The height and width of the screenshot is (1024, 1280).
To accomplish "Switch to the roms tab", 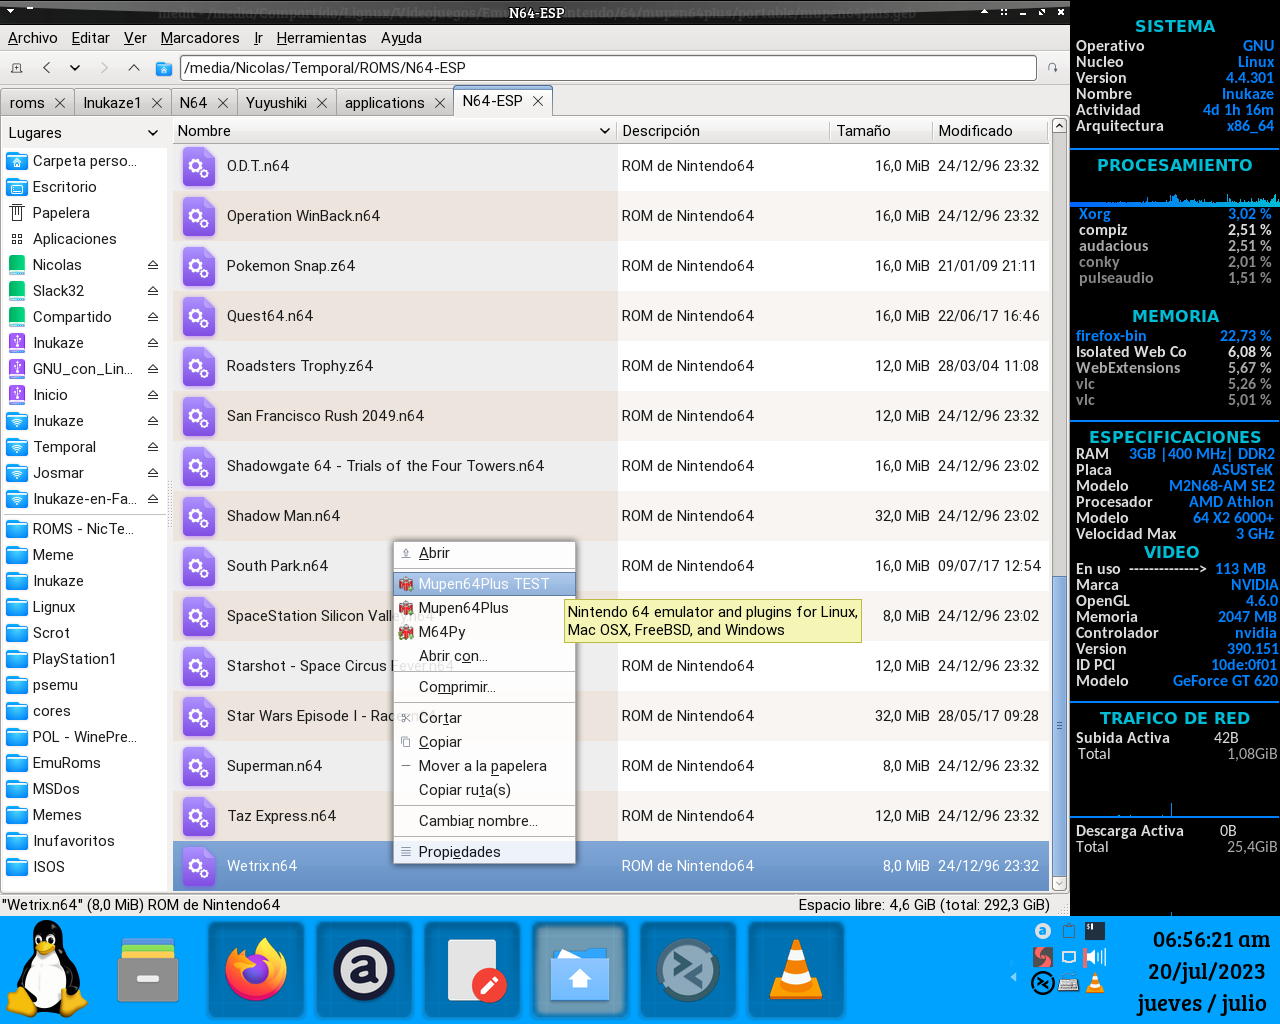I will (x=27, y=103).
